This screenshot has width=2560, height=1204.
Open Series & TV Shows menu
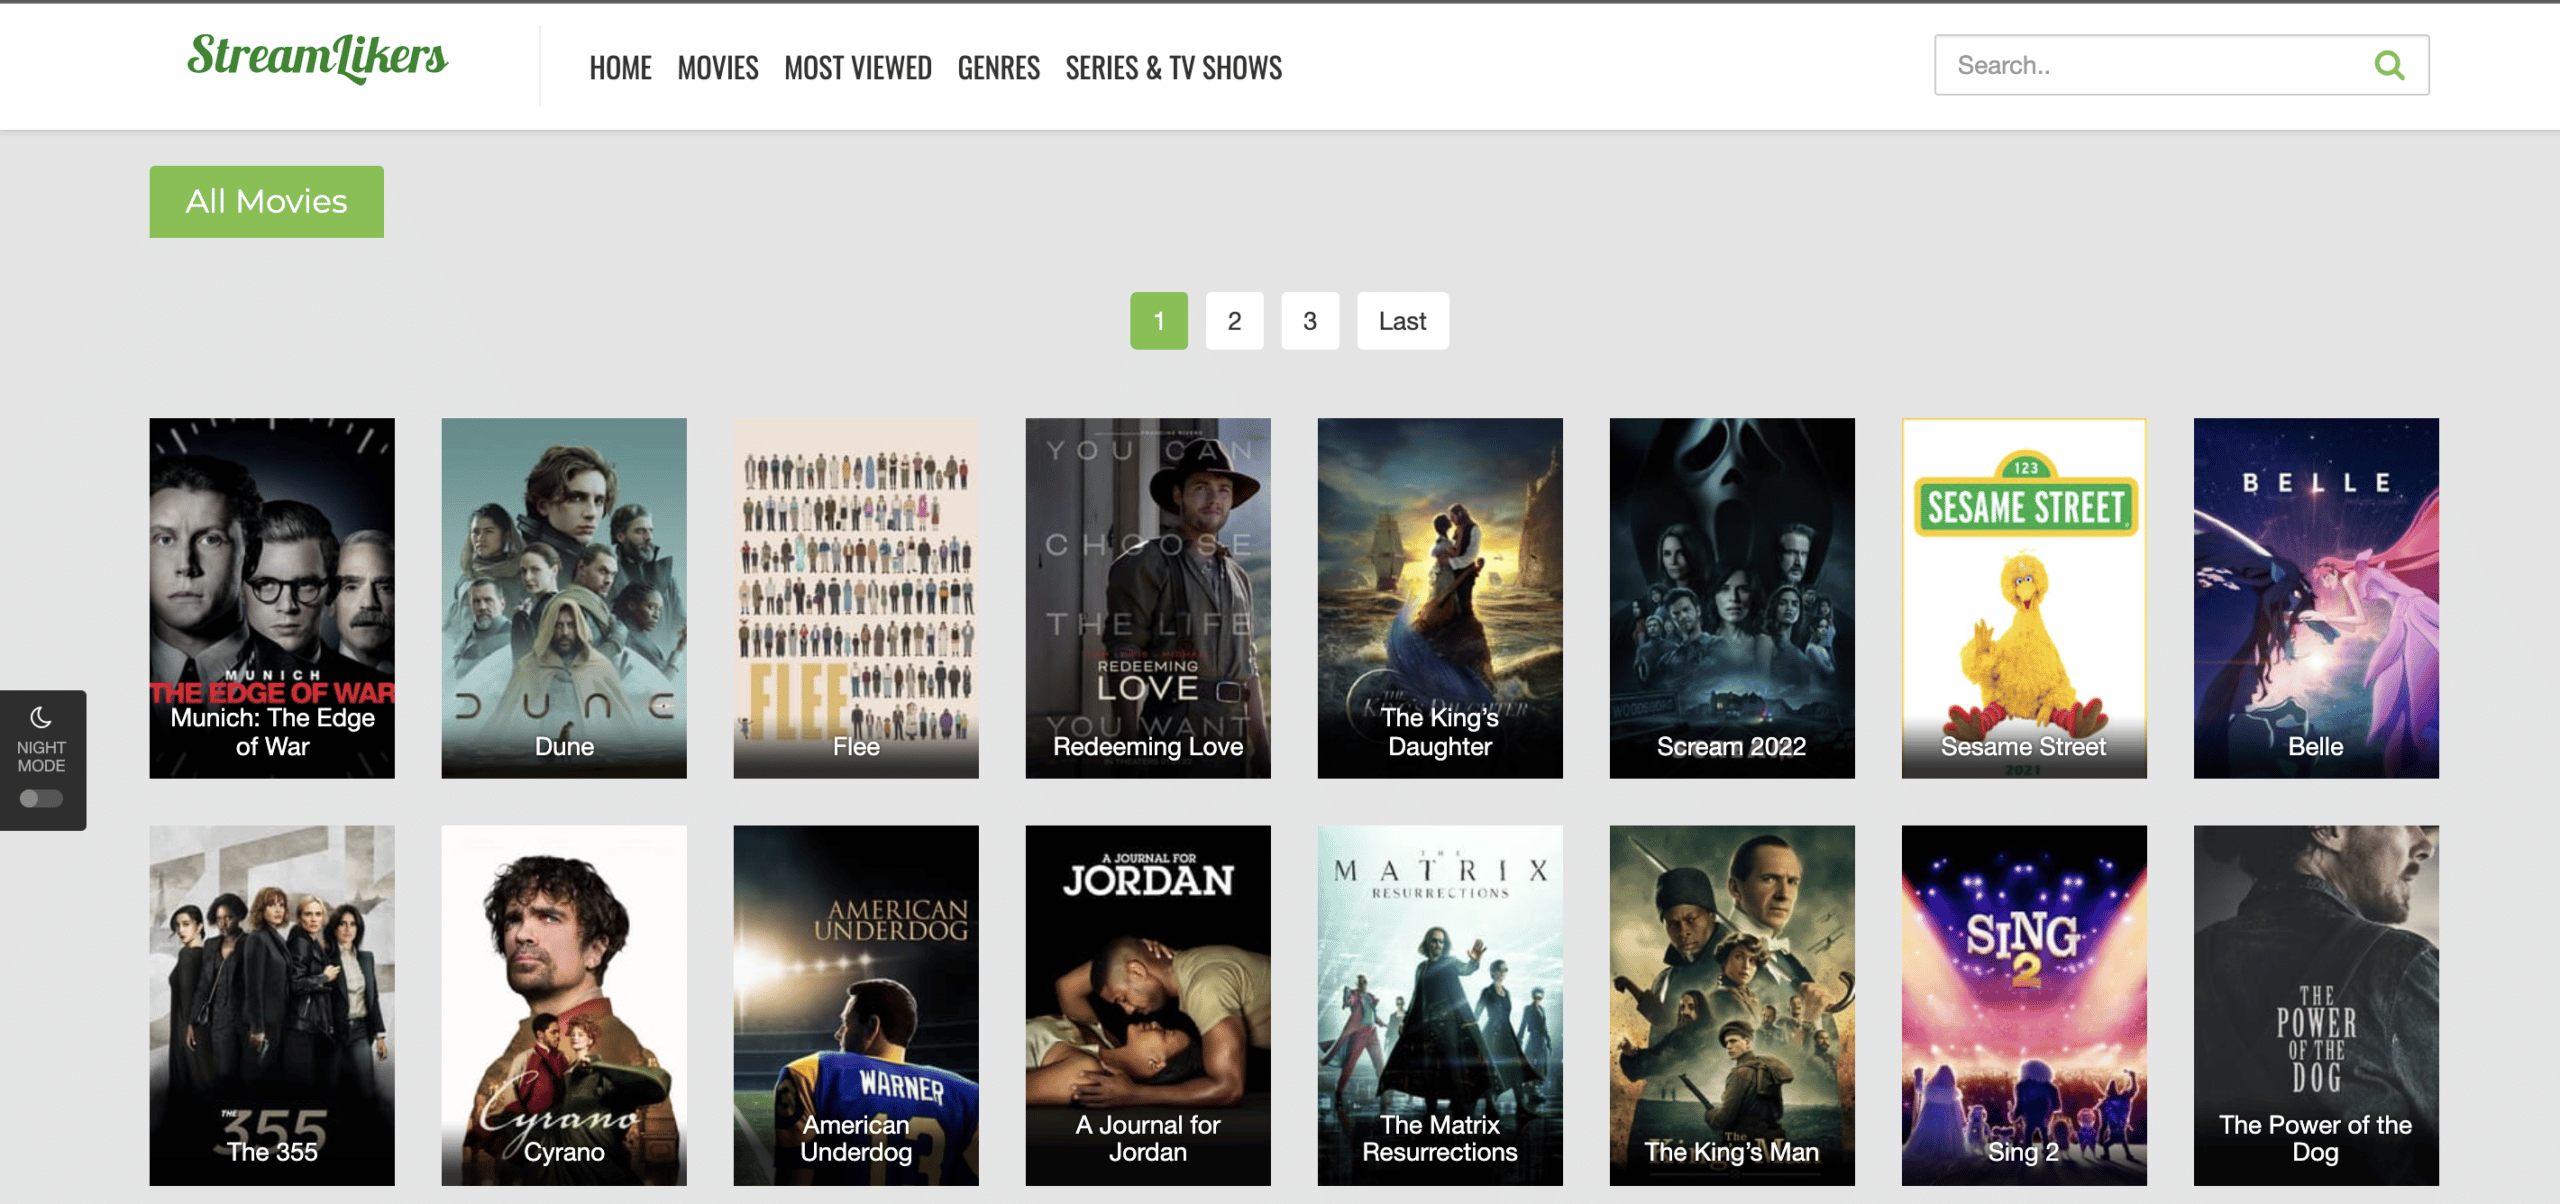(x=1173, y=68)
